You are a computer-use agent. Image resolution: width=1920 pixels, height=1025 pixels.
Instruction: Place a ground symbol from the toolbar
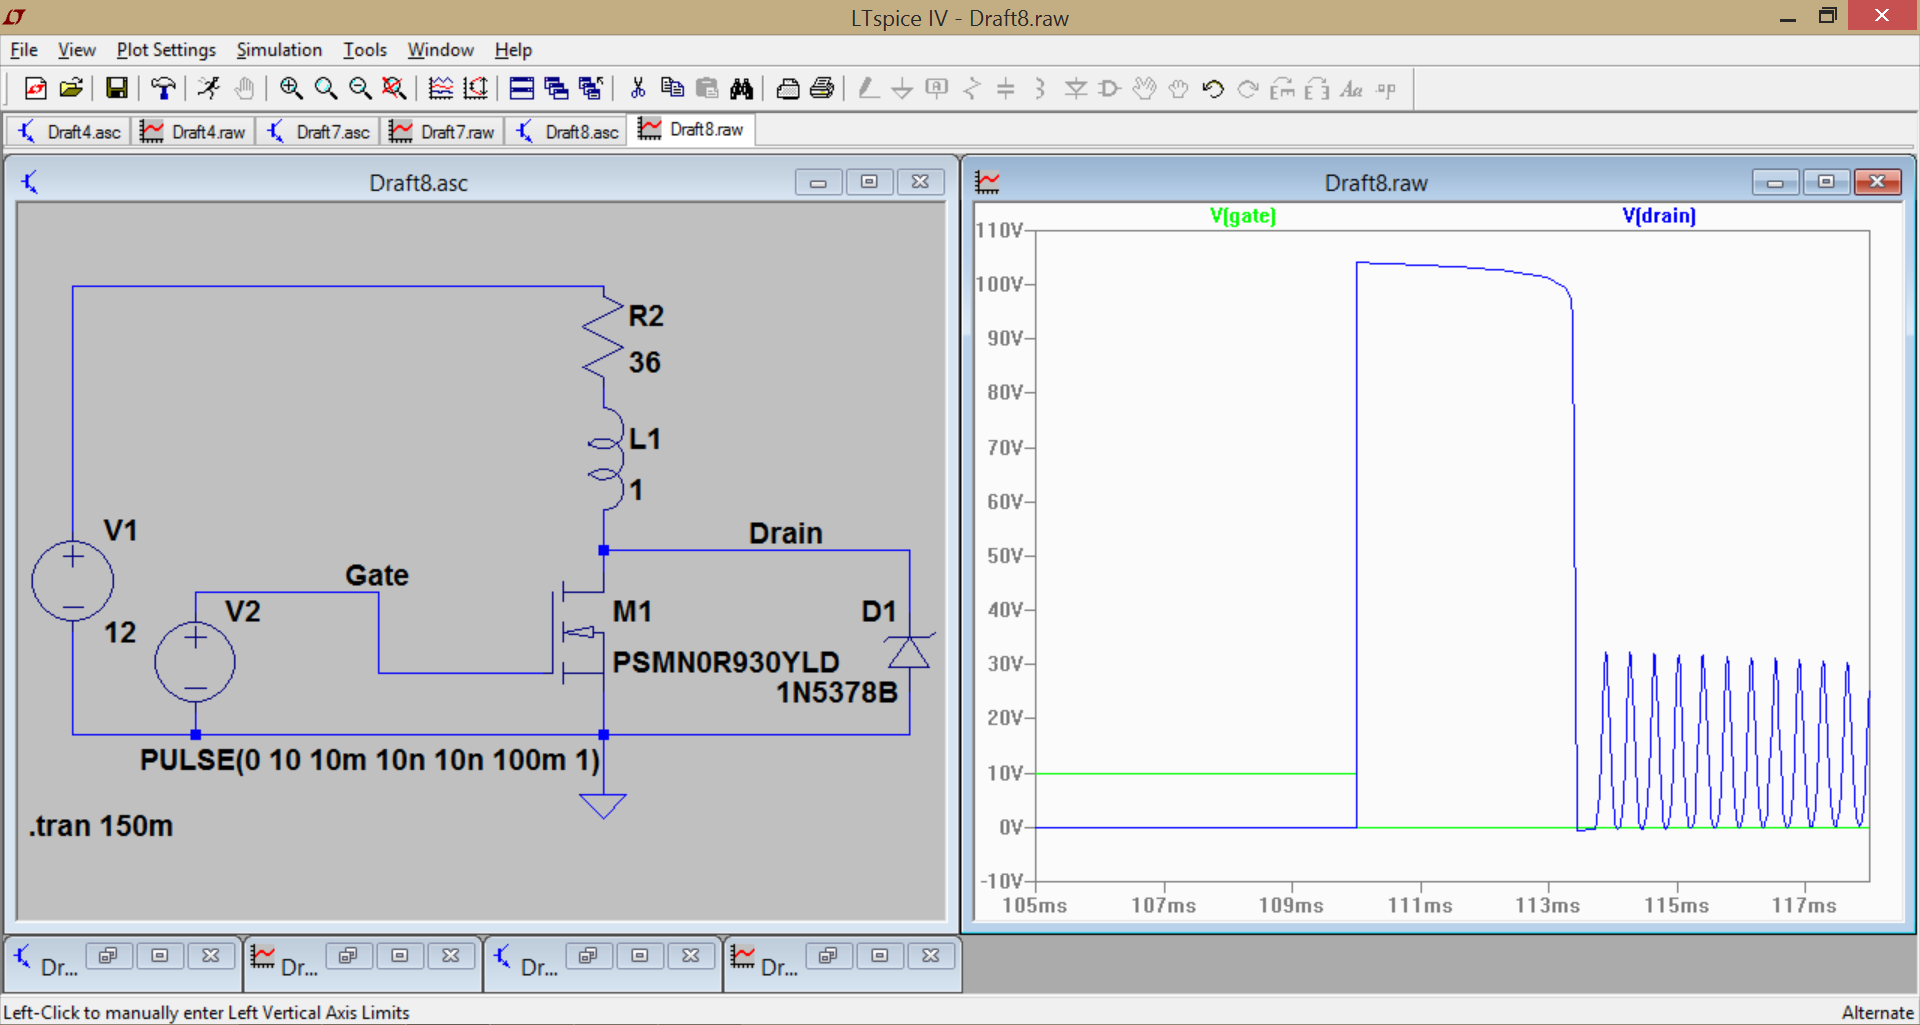tap(902, 89)
